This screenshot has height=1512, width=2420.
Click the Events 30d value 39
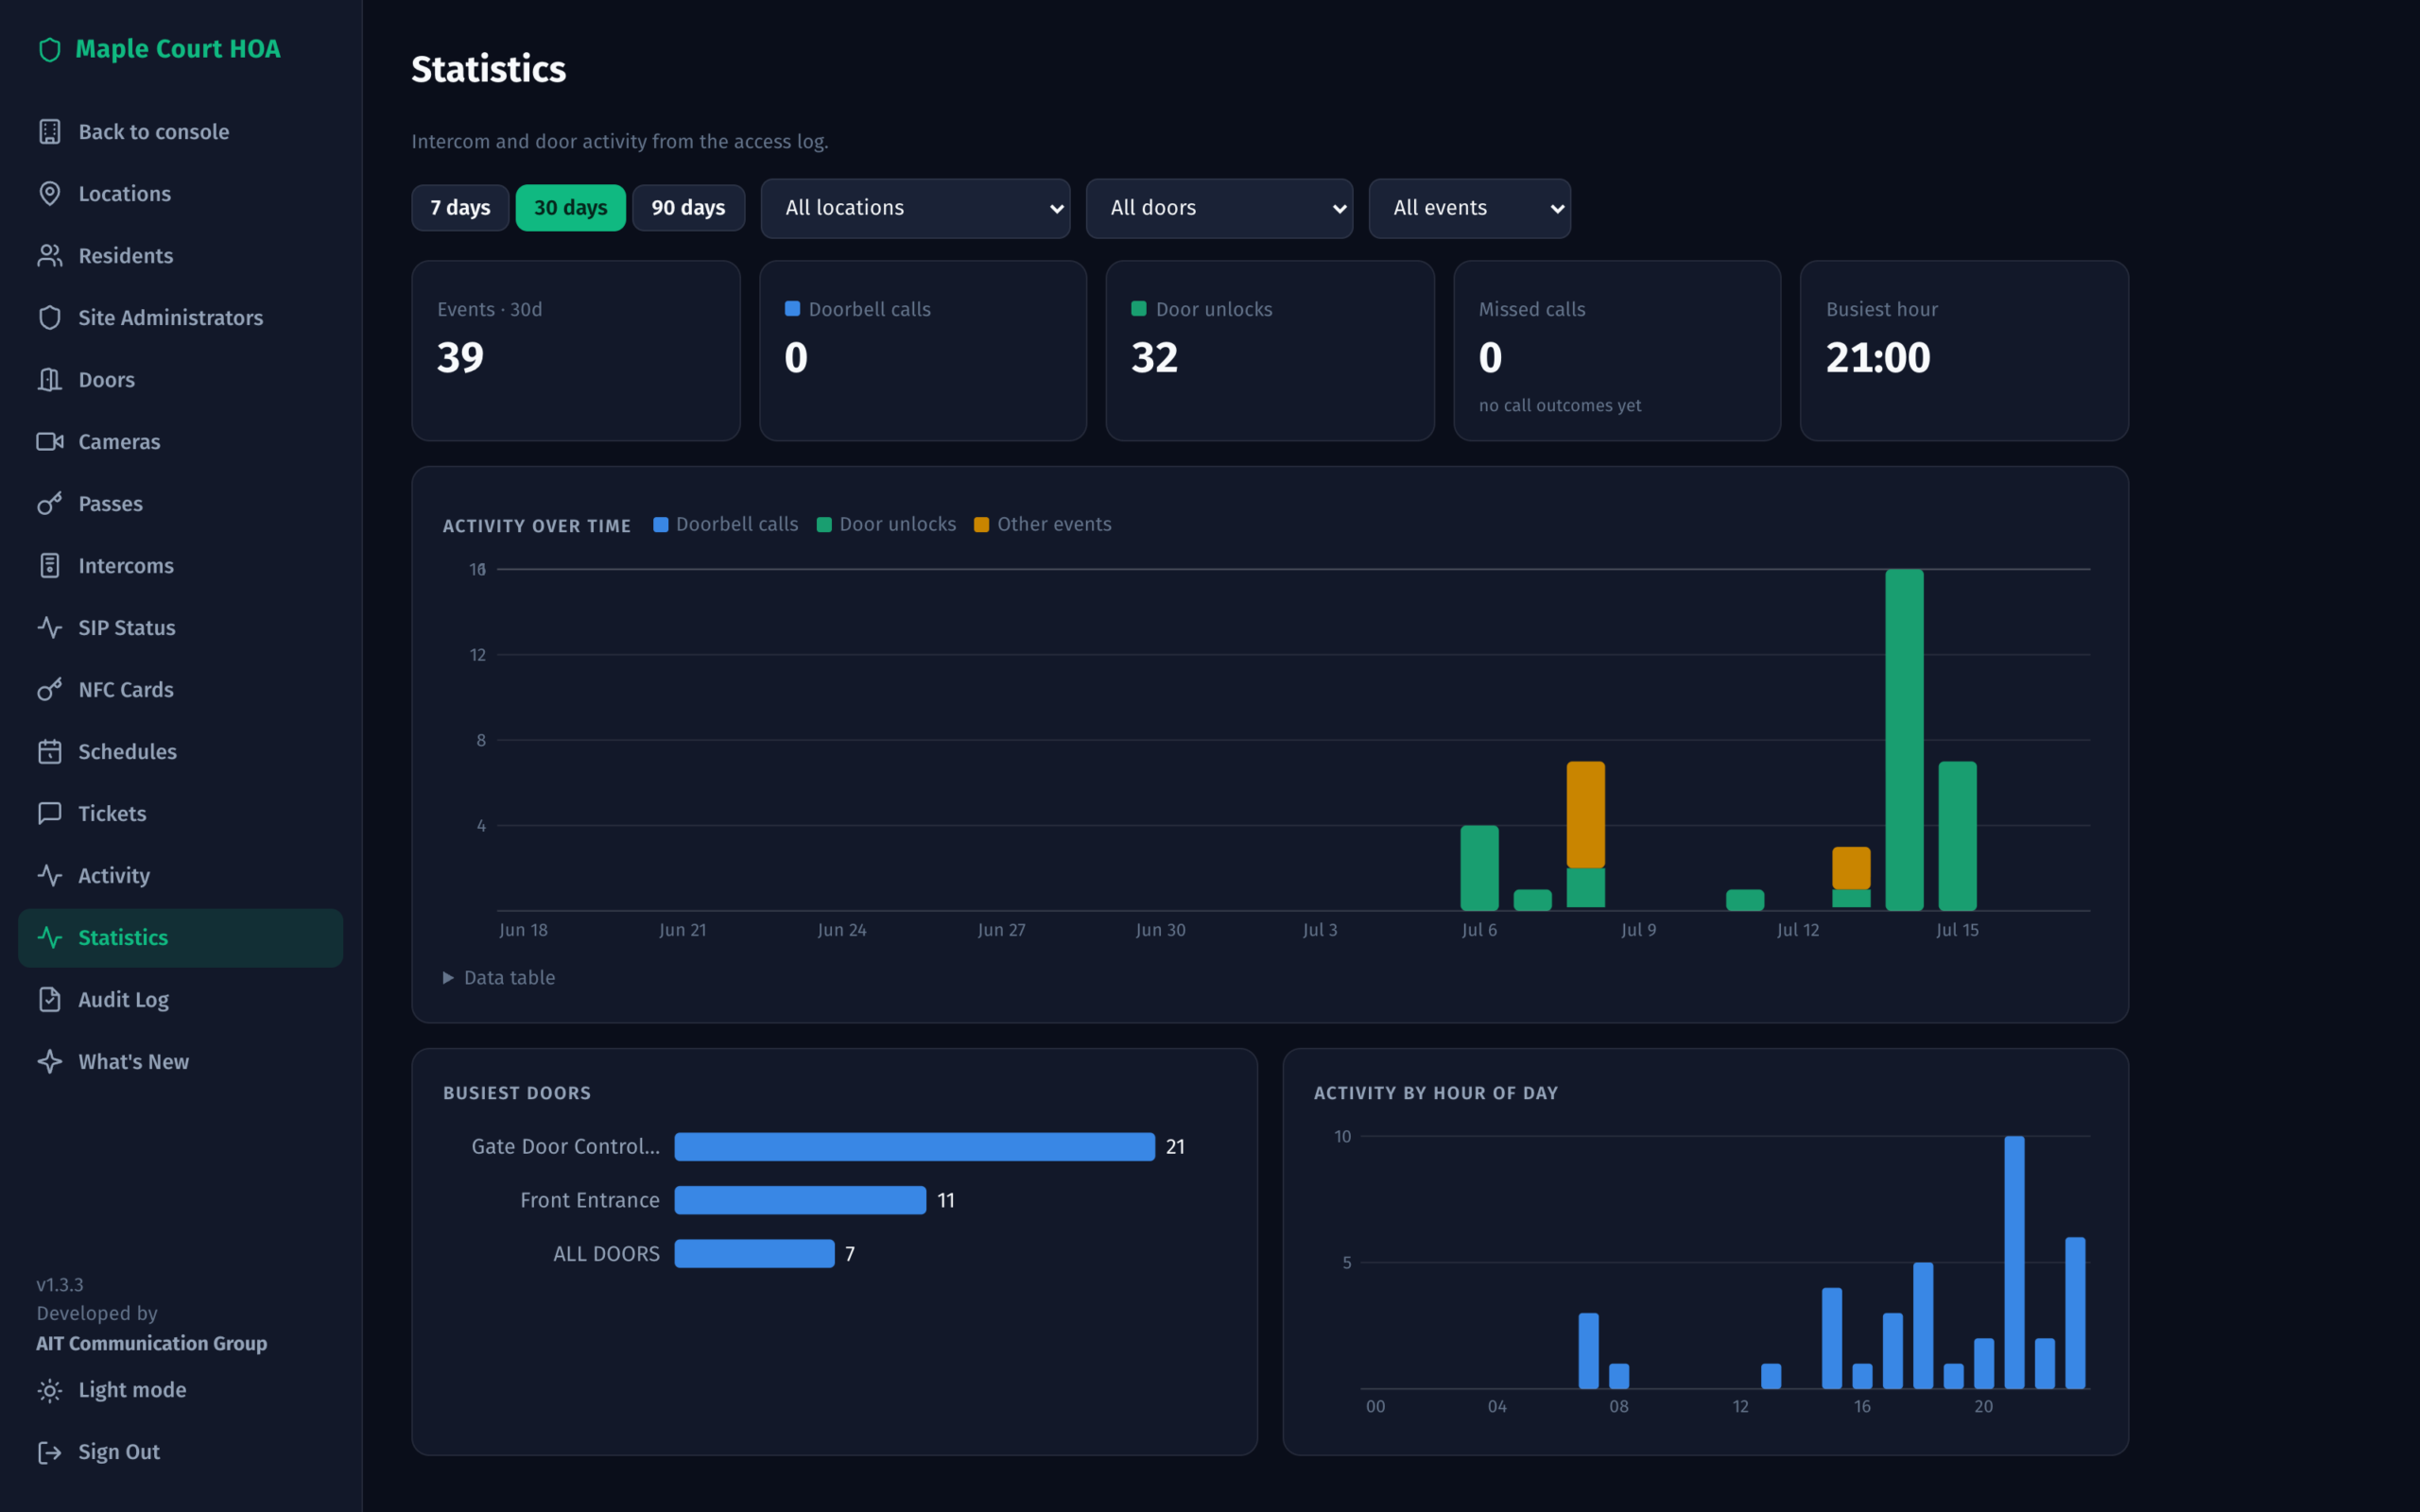[x=460, y=358]
